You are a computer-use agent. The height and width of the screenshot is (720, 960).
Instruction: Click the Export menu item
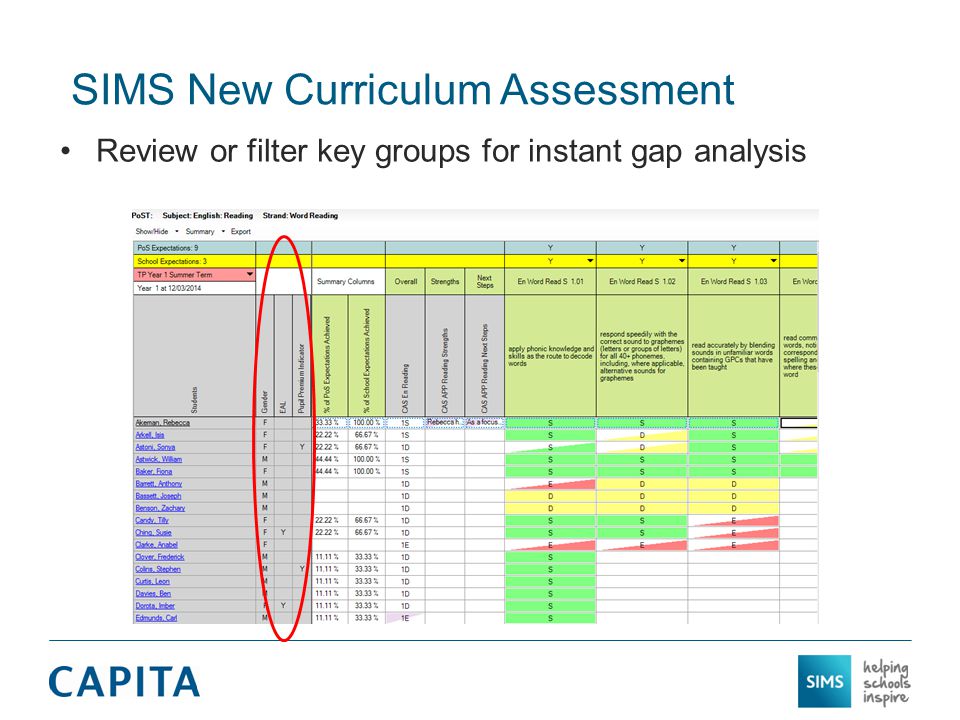pyautogui.click(x=241, y=231)
